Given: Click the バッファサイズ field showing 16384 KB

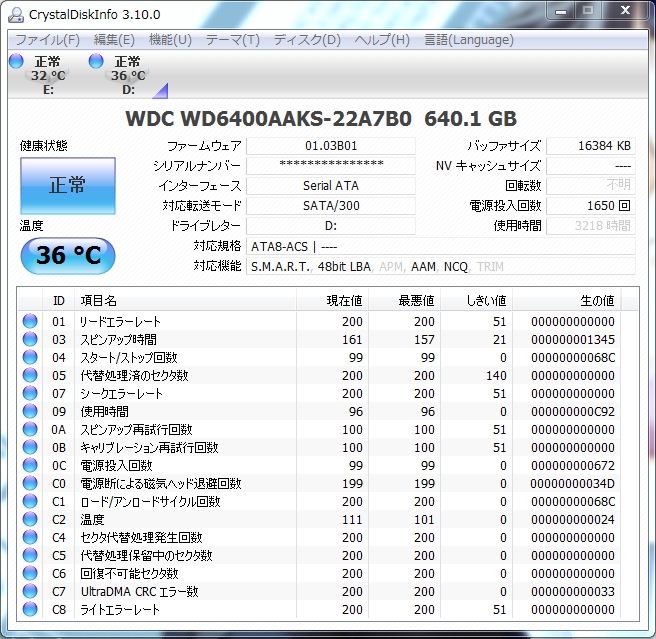Looking at the screenshot, I should (x=591, y=146).
